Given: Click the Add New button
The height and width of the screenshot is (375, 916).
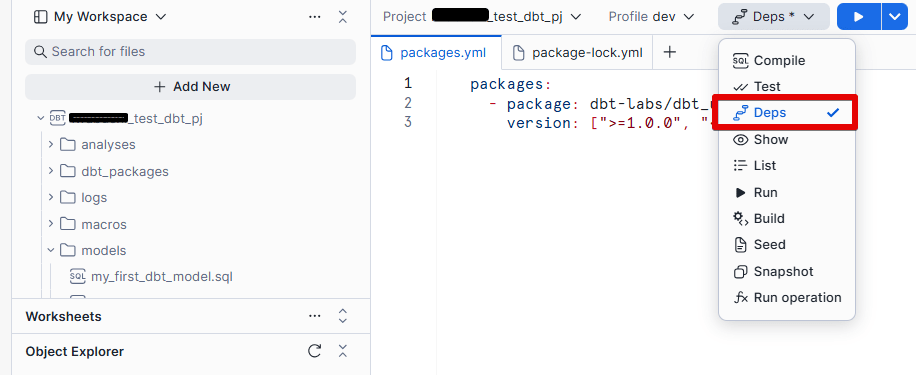Looking at the screenshot, I should pos(190,87).
